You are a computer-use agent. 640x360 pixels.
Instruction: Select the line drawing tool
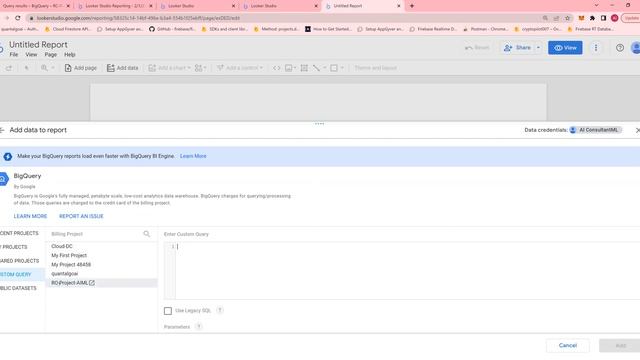(316, 68)
